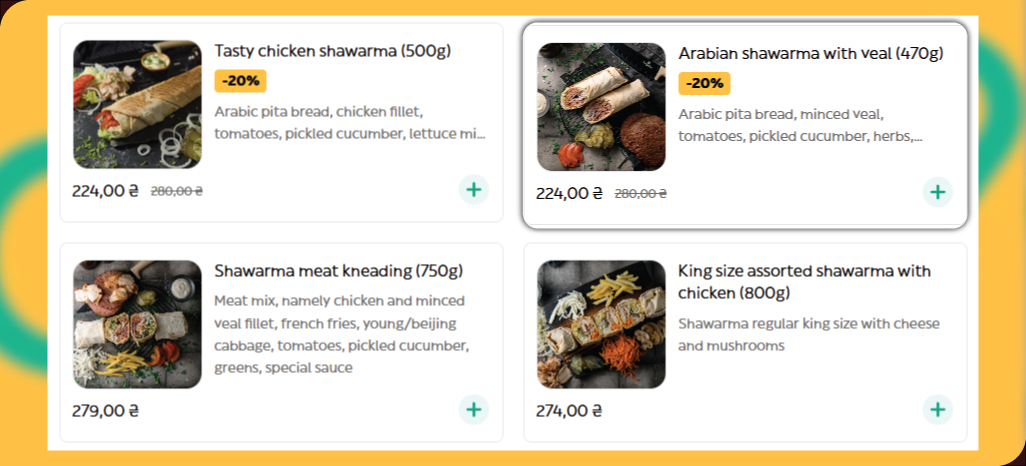1026x466 pixels.
Task: Add King size assorted shawarma to cart
Action: pos(937,409)
